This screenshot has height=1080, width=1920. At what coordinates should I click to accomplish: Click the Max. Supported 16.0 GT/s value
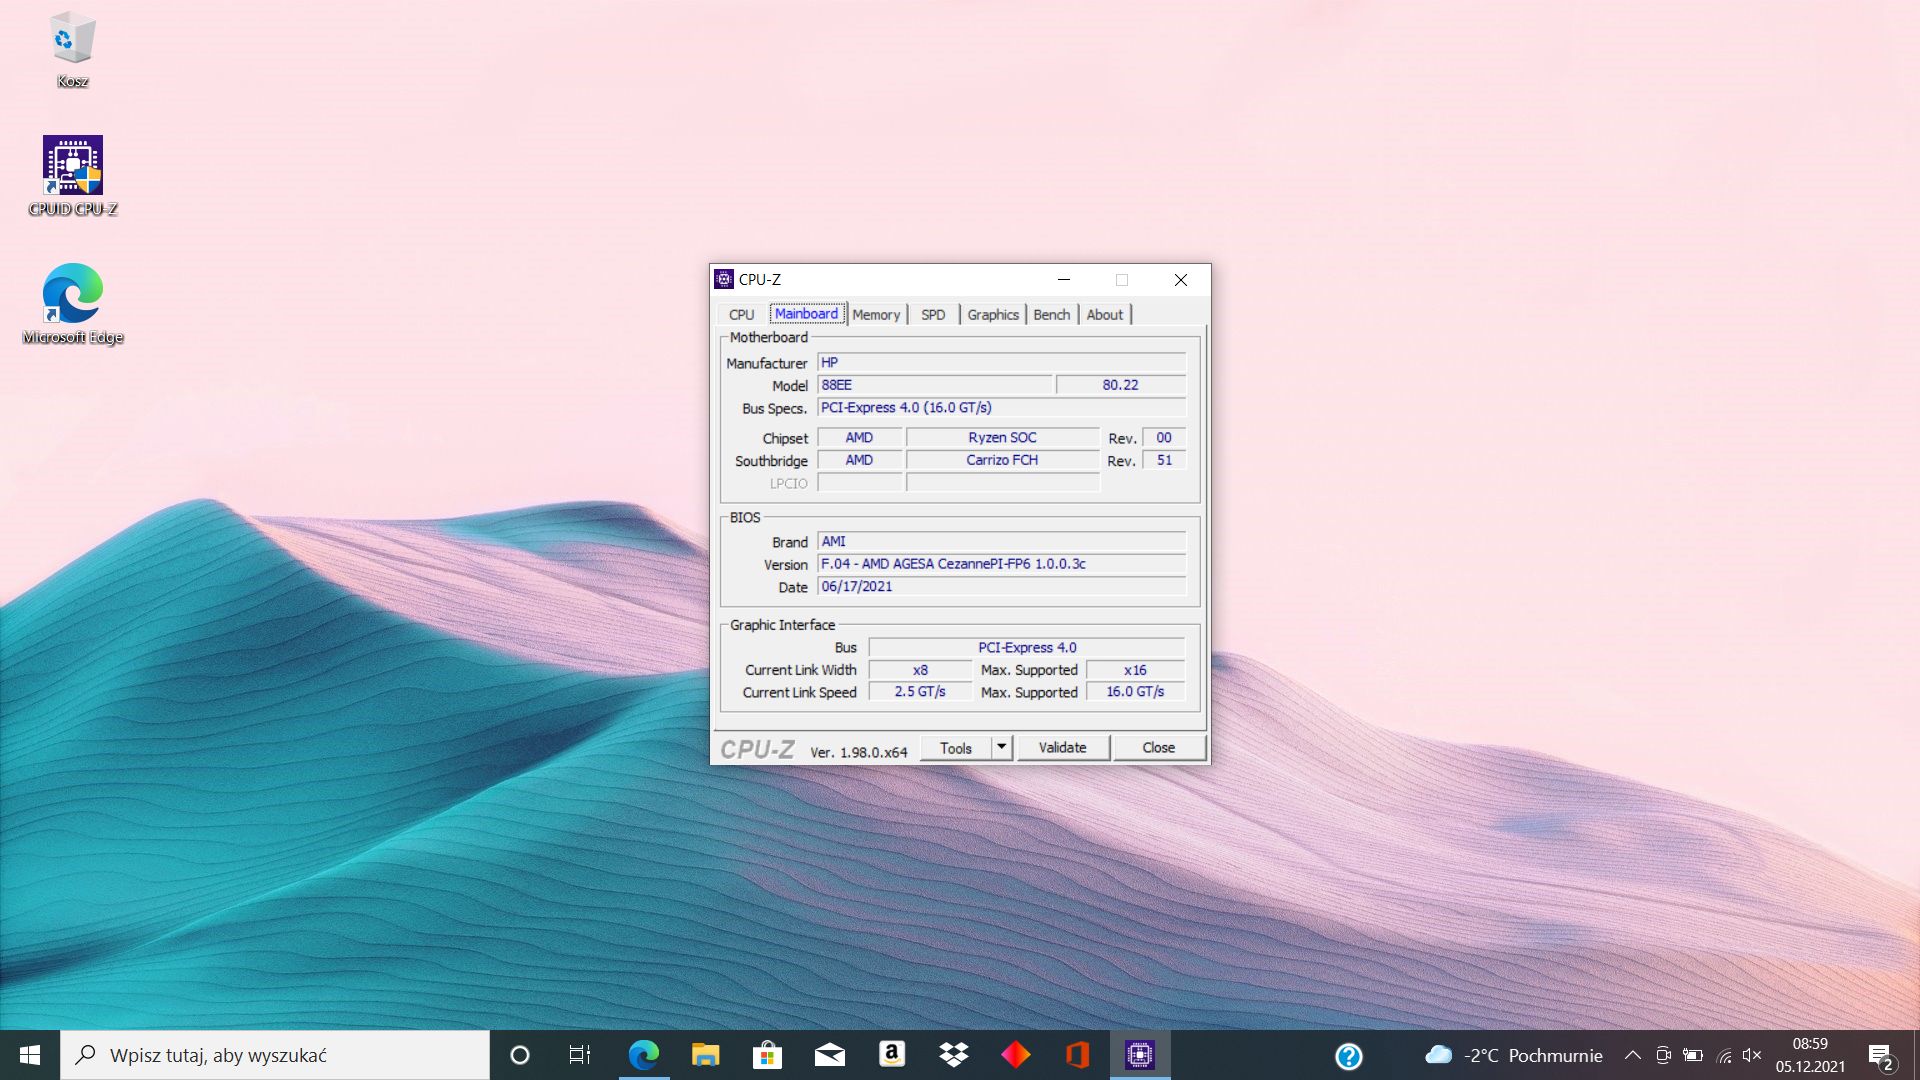point(1135,692)
